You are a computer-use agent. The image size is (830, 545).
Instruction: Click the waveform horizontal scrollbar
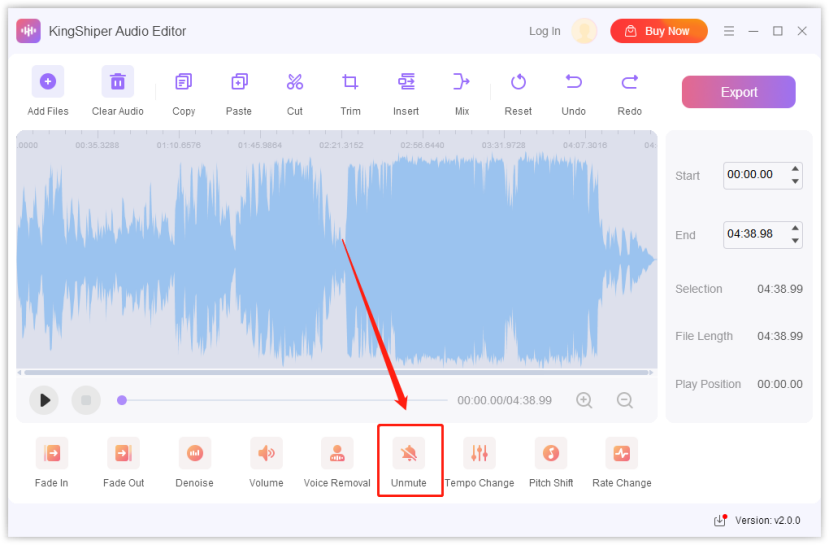337,373
